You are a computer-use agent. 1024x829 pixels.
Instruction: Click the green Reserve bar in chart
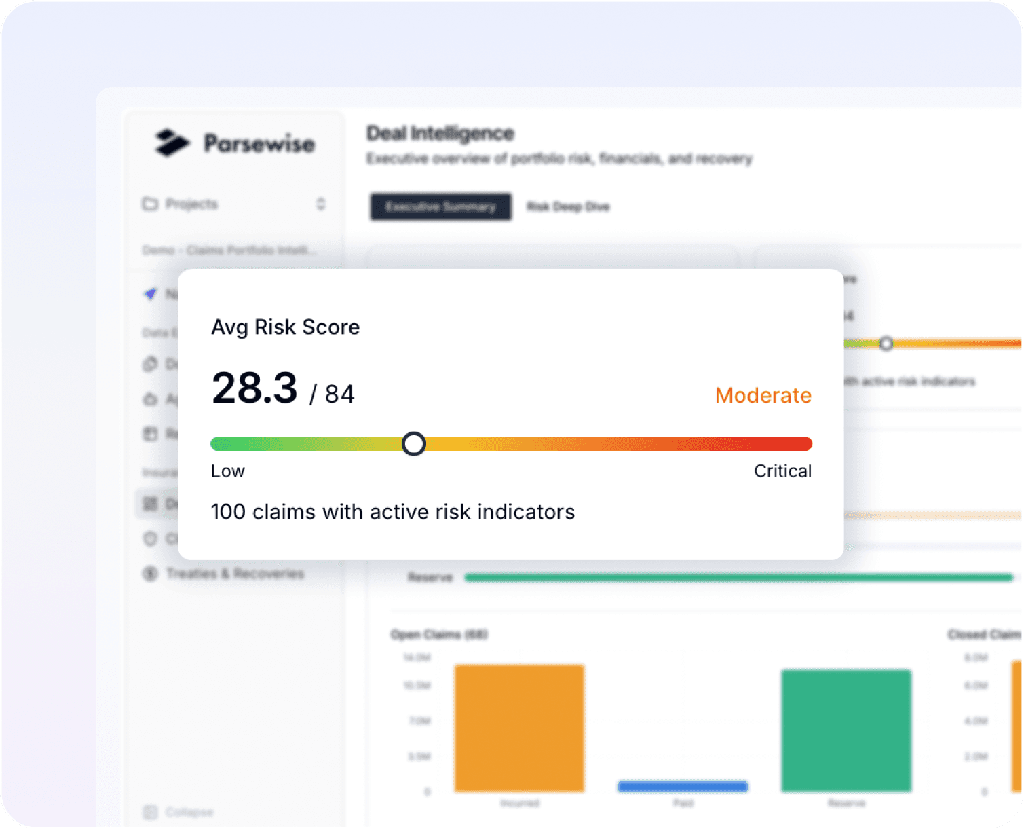tap(846, 730)
